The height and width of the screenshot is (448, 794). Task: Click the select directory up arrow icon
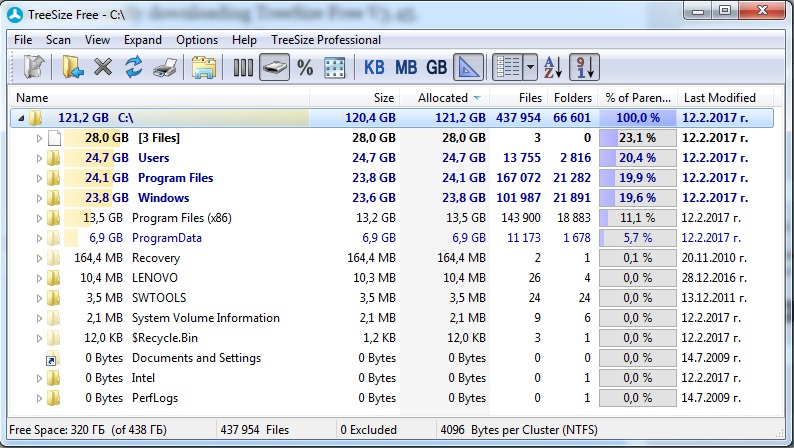point(33,67)
